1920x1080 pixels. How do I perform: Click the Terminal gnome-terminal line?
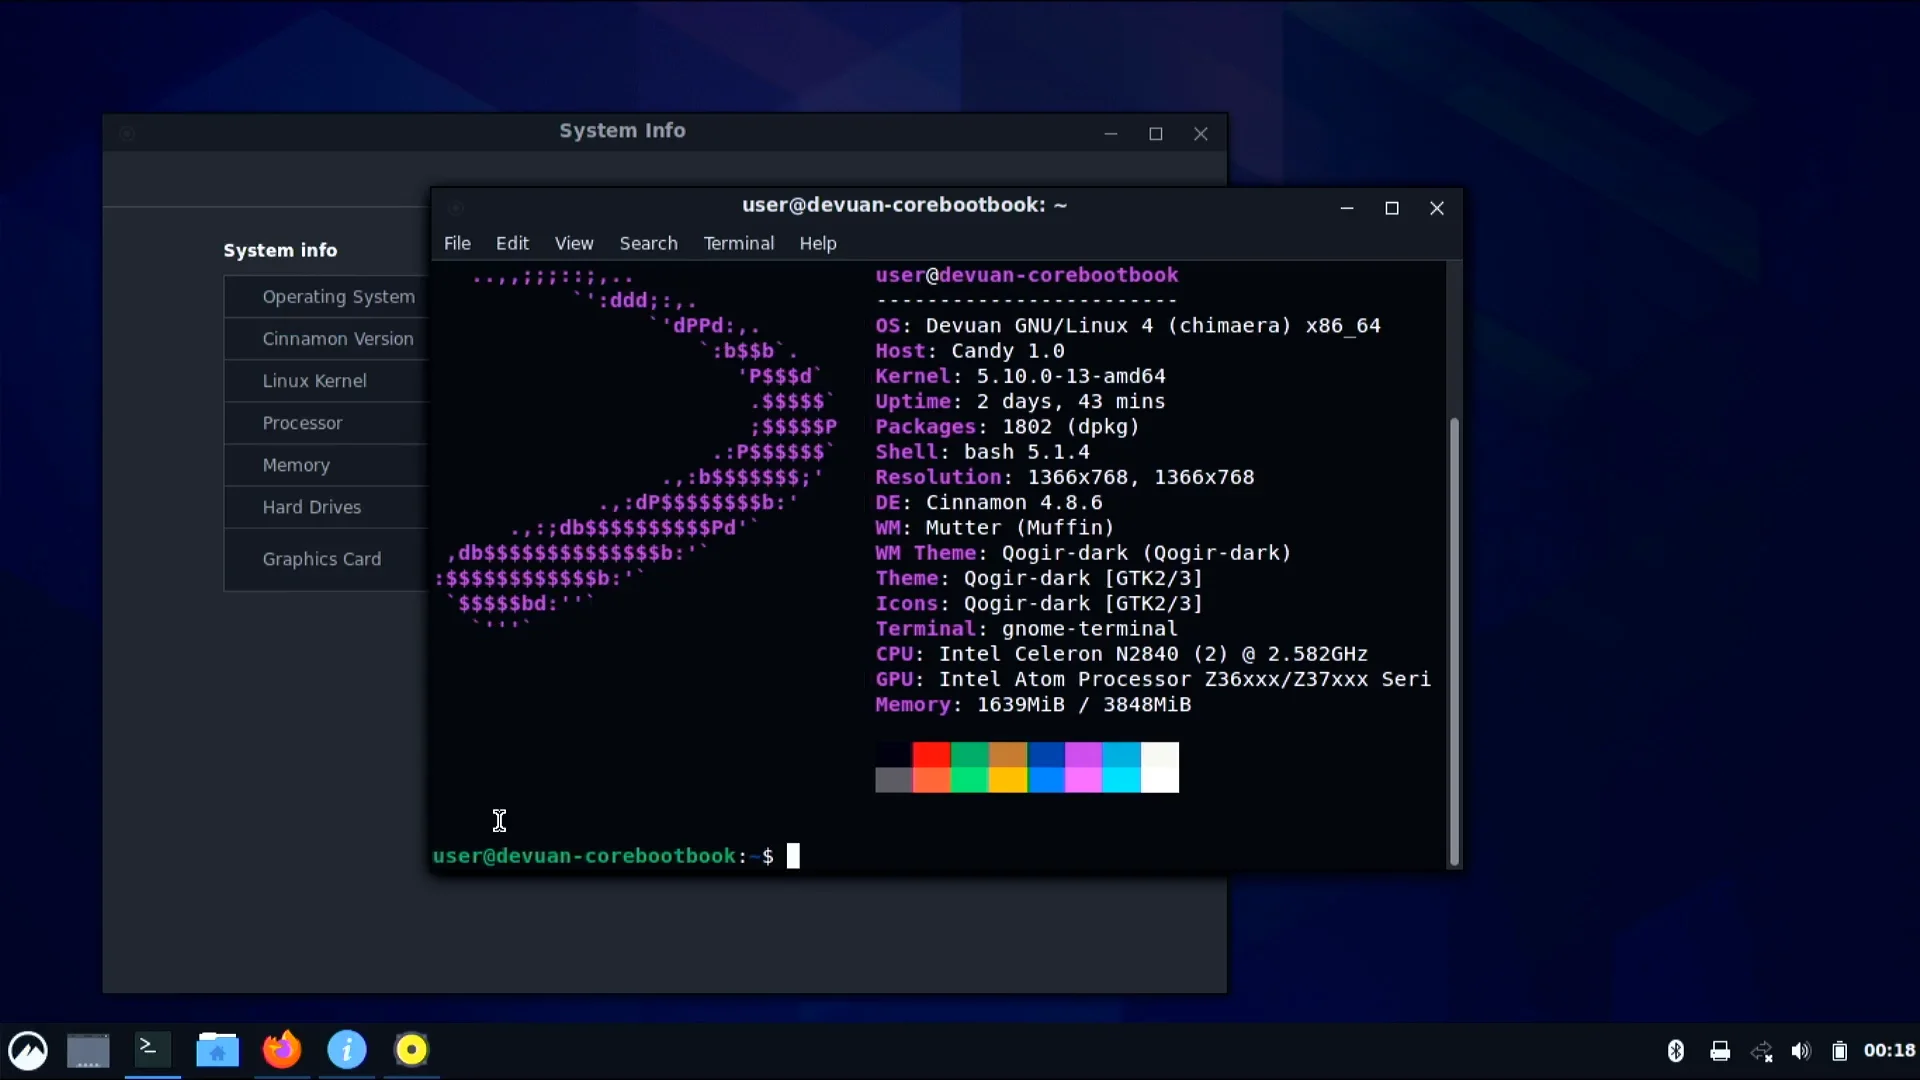1026,629
